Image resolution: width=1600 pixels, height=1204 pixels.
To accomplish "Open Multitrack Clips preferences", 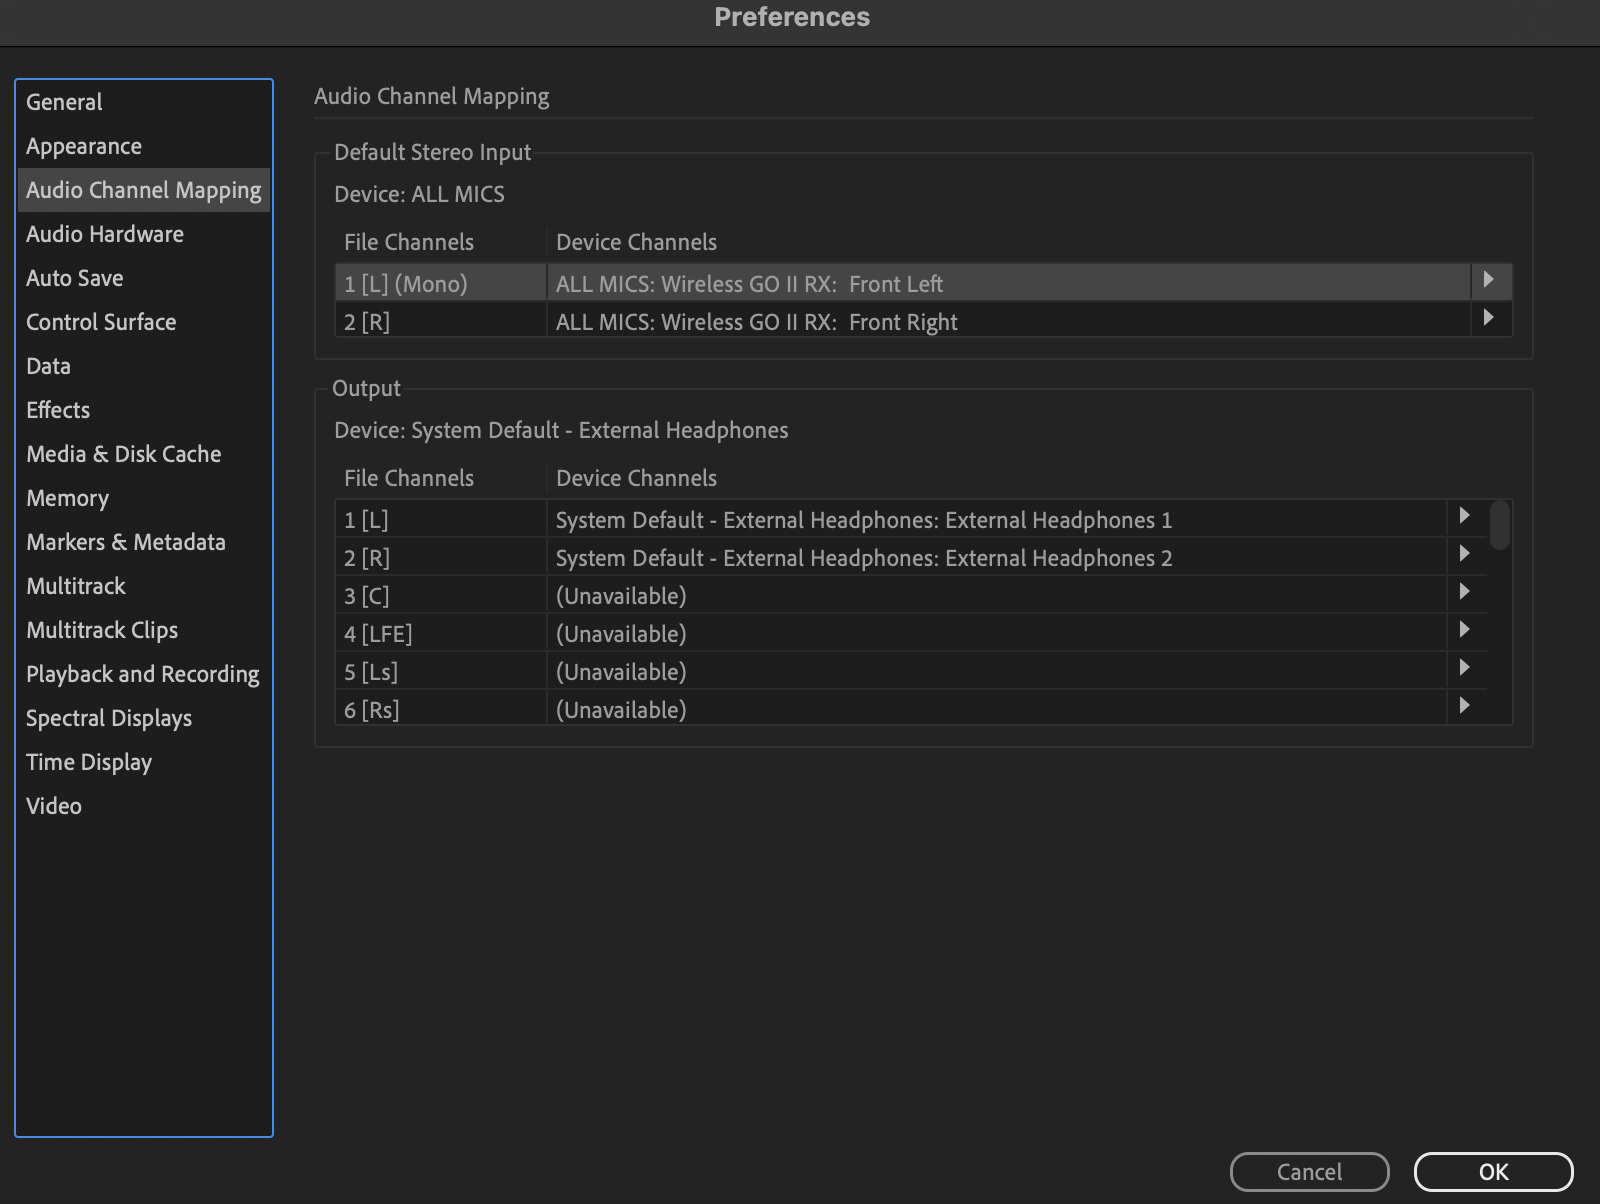I will click(101, 629).
